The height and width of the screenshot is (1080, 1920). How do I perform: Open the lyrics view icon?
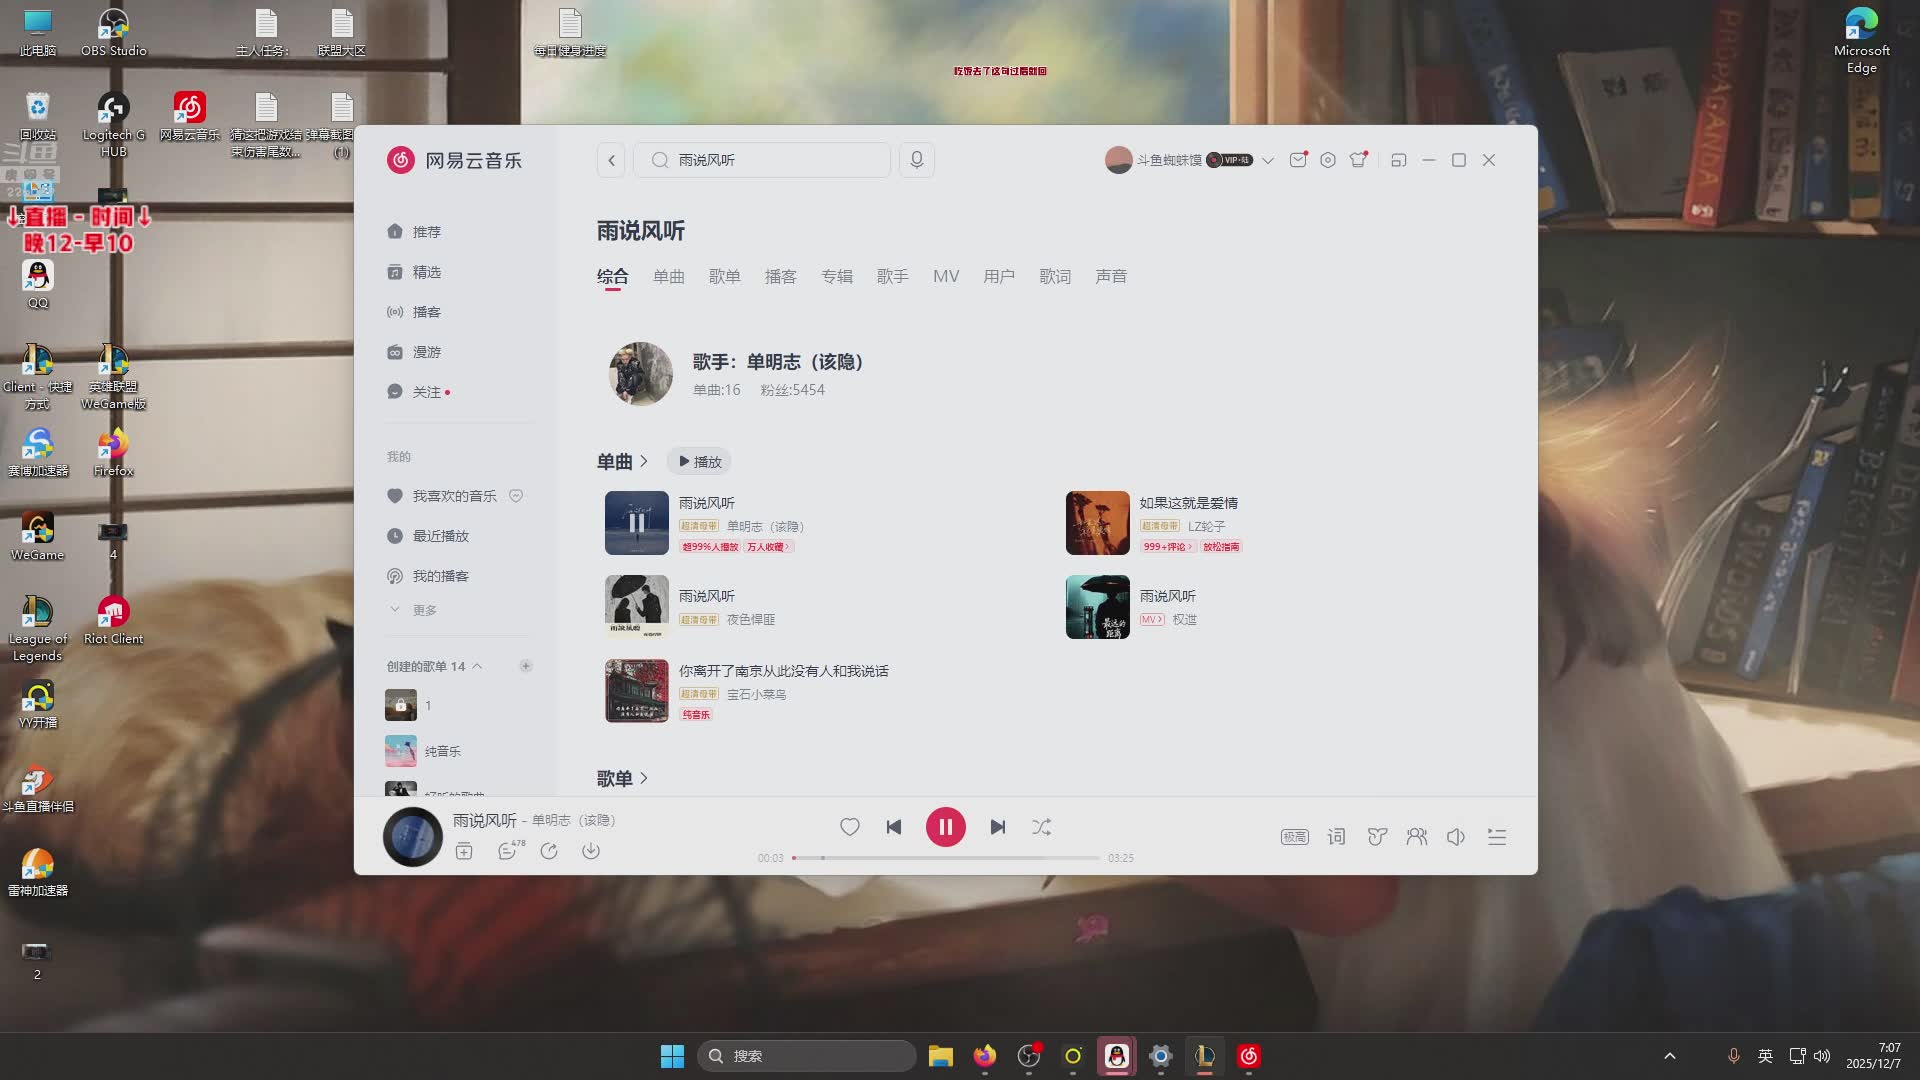(1336, 837)
